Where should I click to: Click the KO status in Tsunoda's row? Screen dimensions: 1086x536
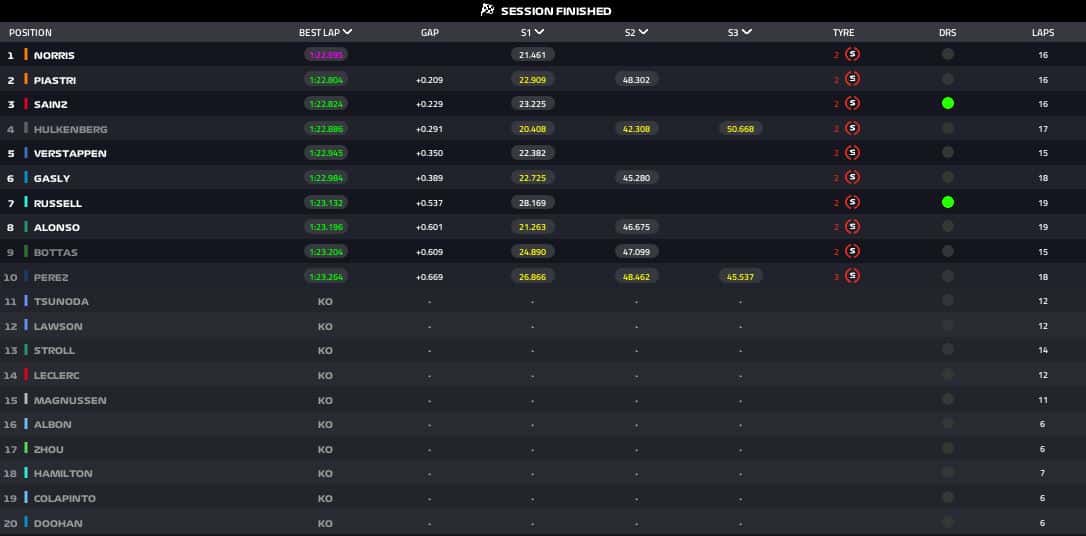click(x=326, y=301)
